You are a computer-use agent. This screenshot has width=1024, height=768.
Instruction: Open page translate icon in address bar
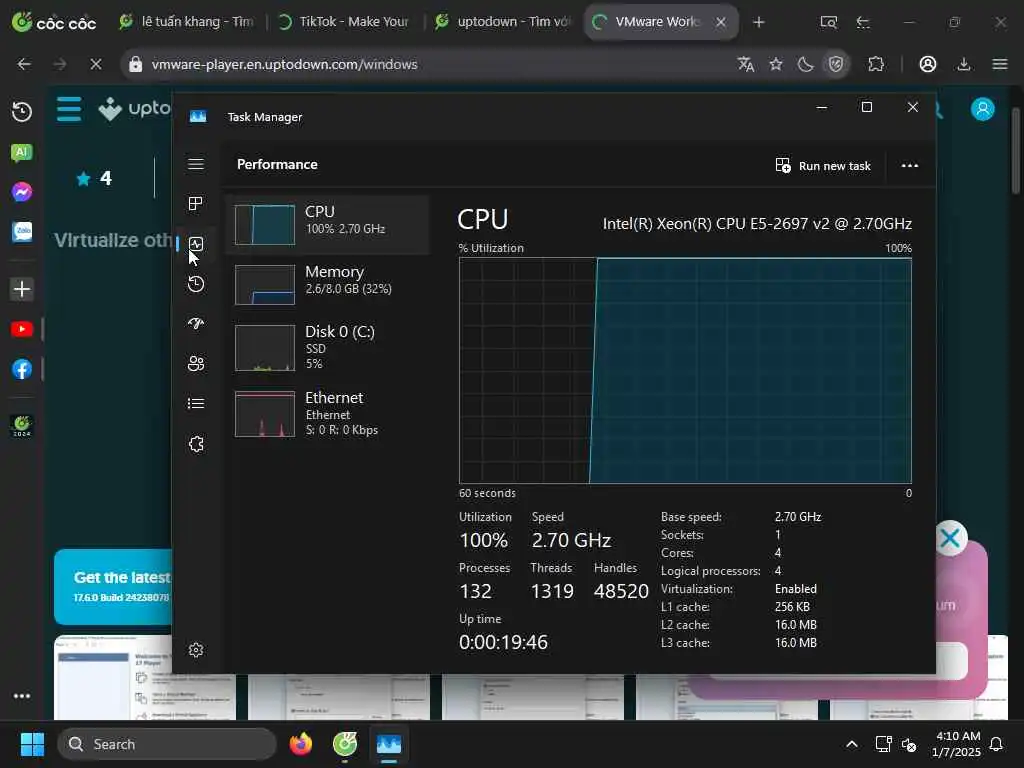(746, 64)
